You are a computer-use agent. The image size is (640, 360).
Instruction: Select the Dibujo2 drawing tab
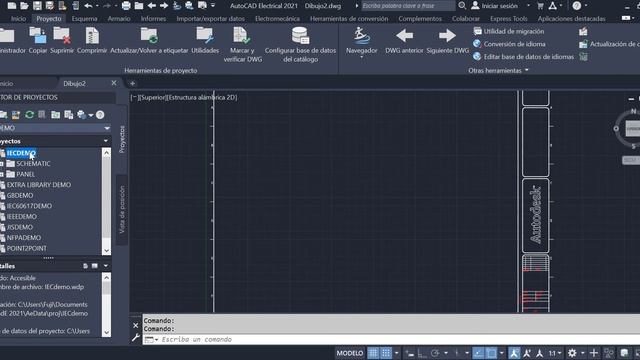[x=74, y=83]
